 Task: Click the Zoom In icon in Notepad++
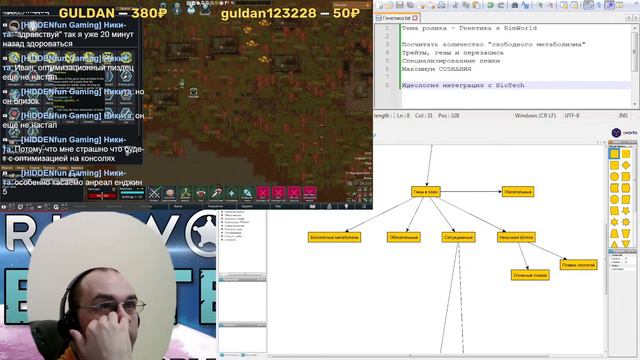click(539, 5)
